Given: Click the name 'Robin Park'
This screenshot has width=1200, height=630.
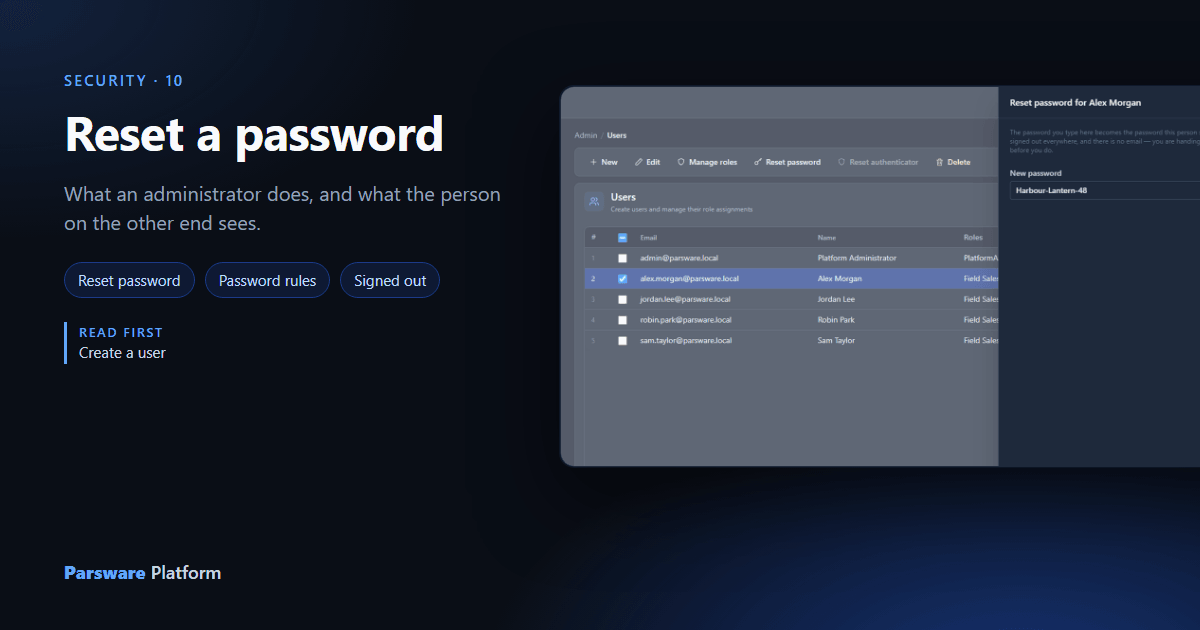Looking at the screenshot, I should (x=836, y=320).
